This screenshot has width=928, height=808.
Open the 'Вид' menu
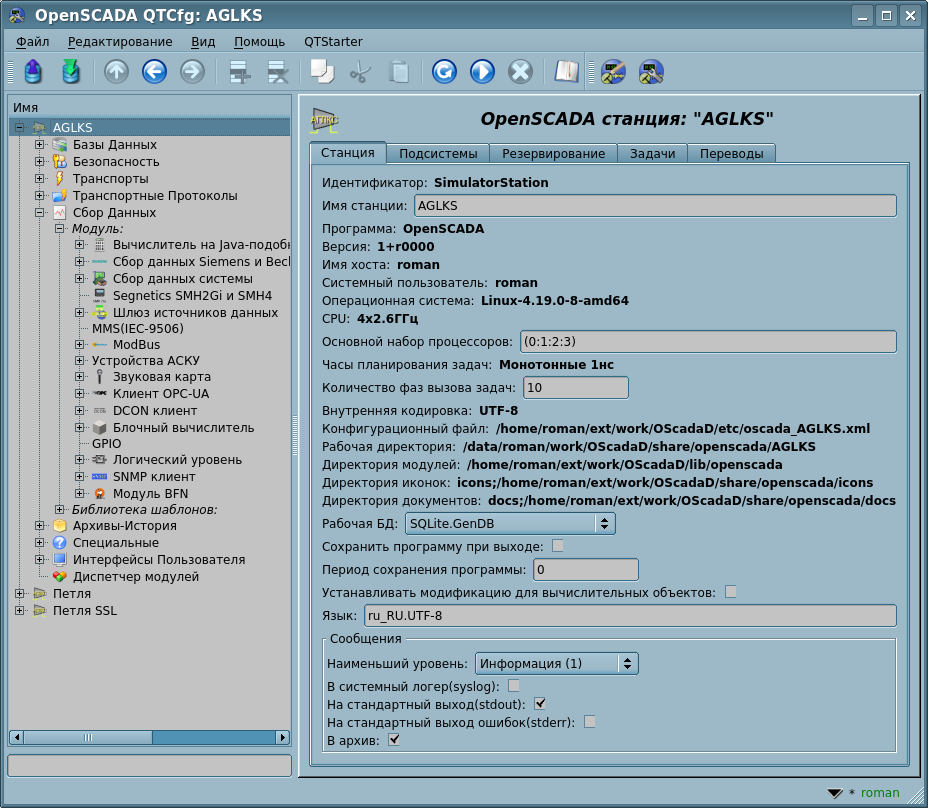203,42
